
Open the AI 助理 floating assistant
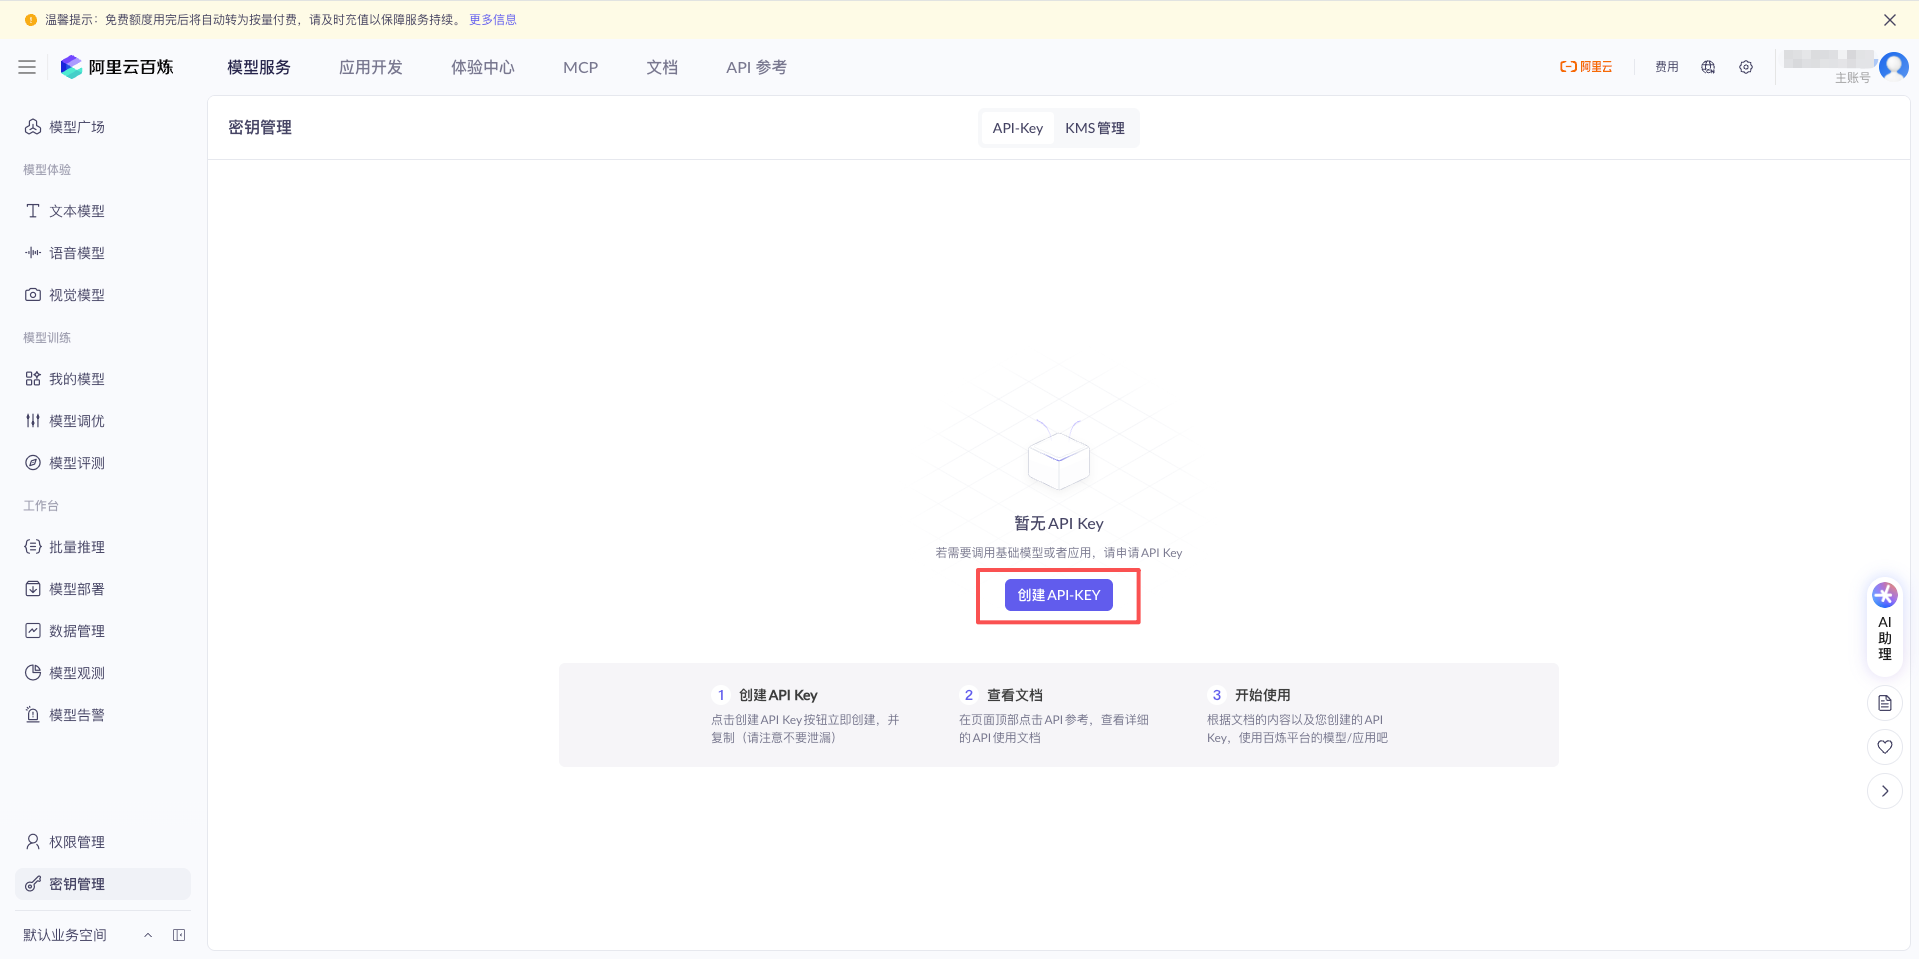tap(1884, 622)
